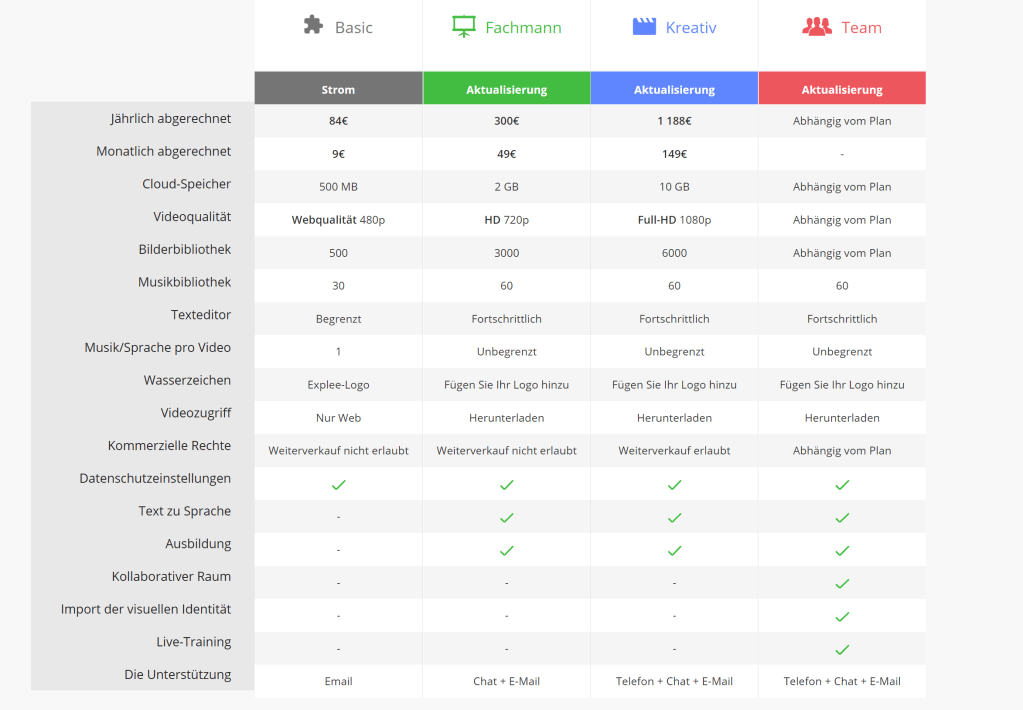
Task: Click the Kollaborativer Raum checkmark under Team
Action: point(842,584)
